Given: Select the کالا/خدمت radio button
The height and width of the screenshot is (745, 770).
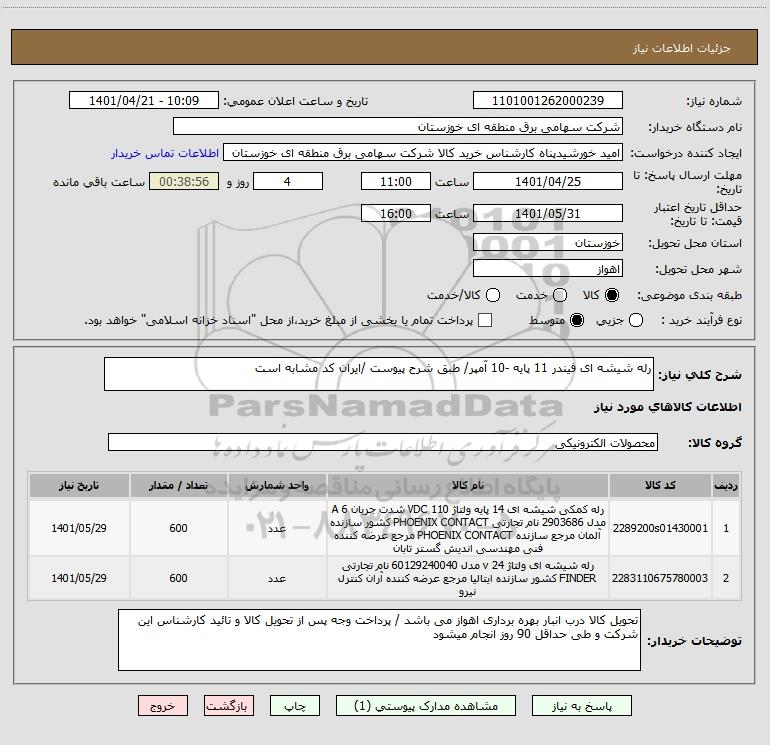Looking at the screenshot, I should [x=493, y=295].
